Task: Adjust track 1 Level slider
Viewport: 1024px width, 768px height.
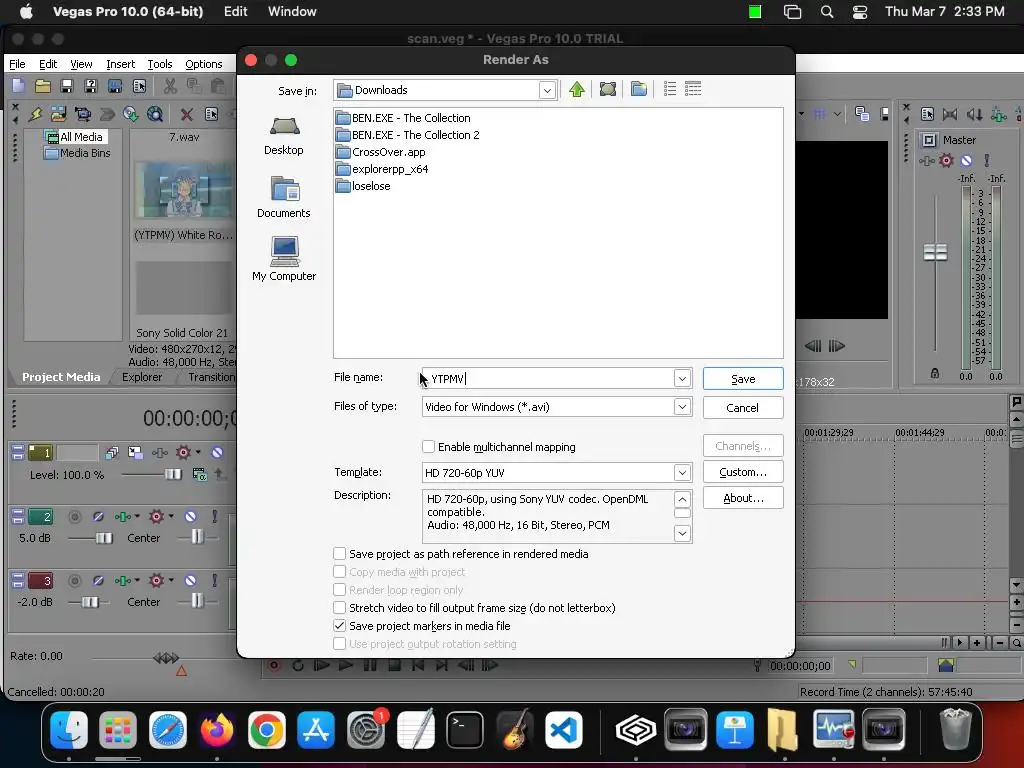Action: click(173, 474)
